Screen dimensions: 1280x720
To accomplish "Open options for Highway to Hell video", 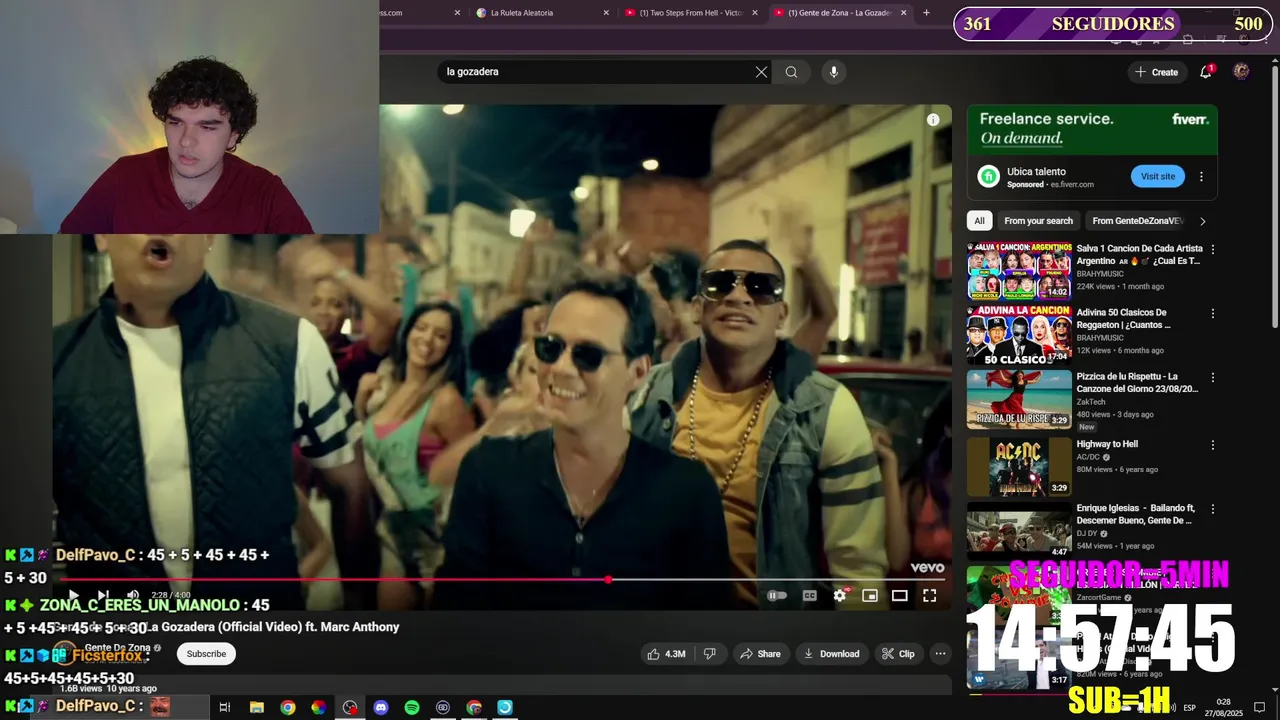I will click(x=1213, y=445).
